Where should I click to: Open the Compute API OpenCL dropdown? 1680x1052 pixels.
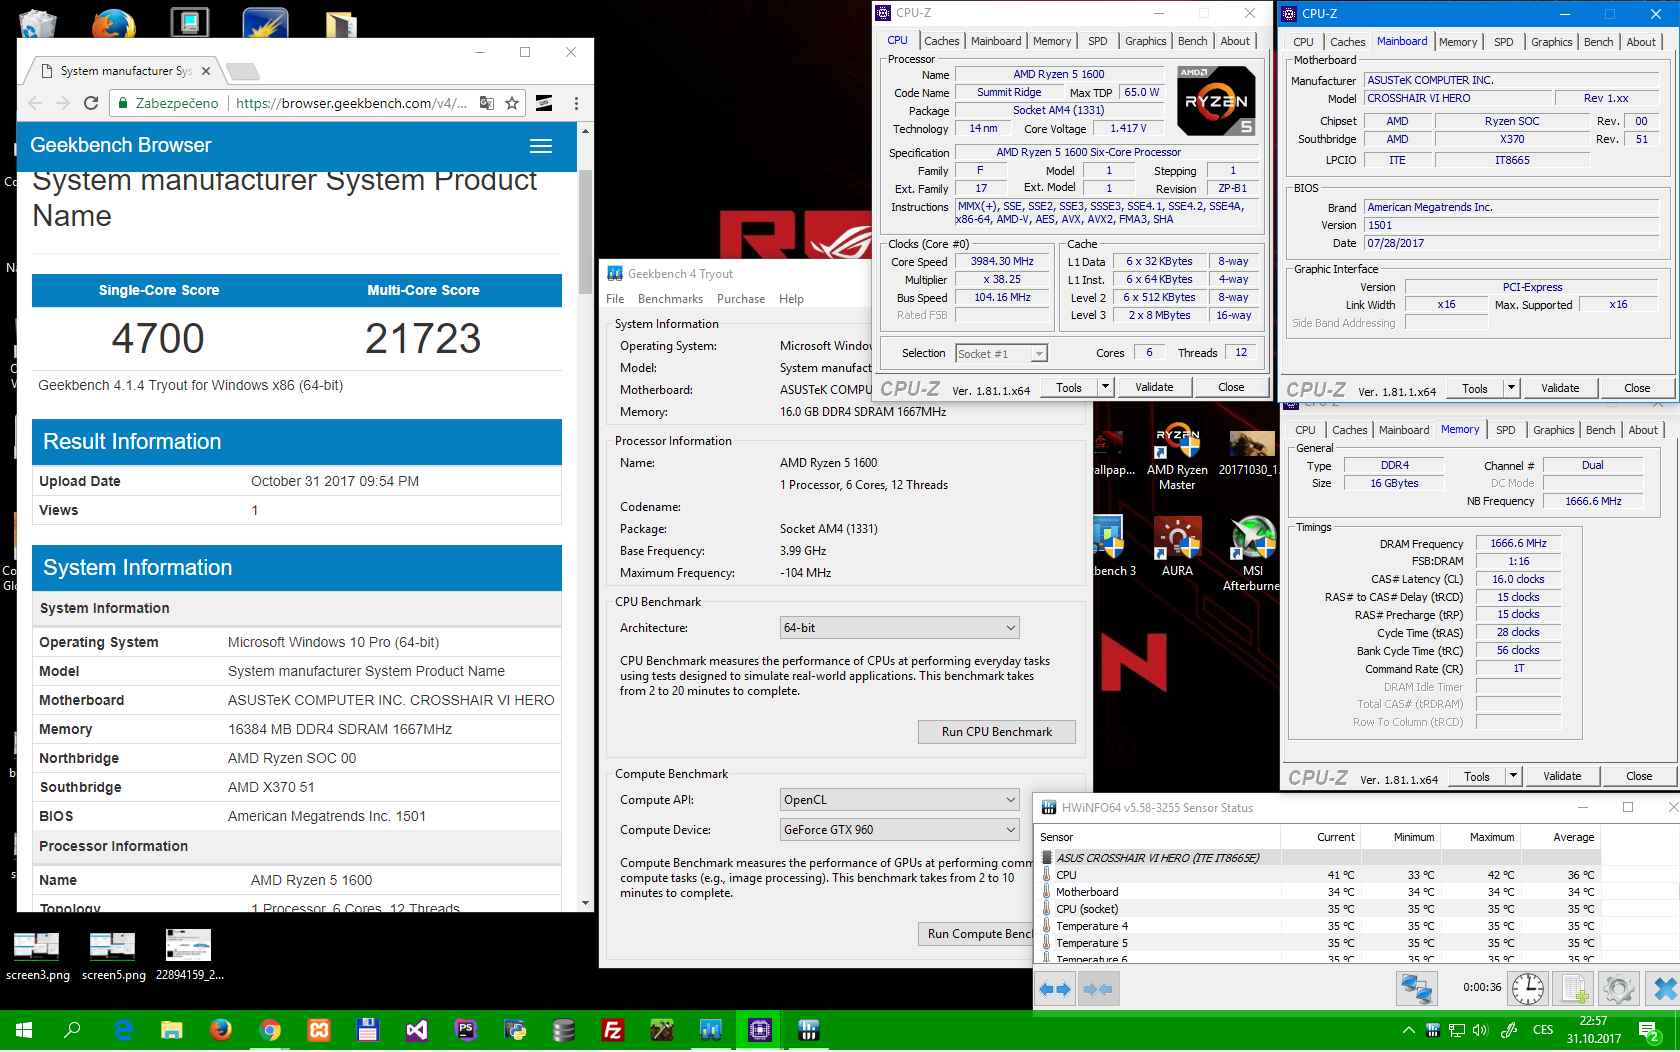coord(899,800)
